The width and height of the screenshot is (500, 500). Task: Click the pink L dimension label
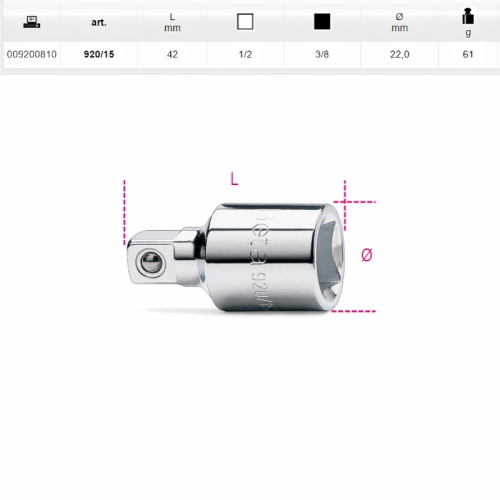(234, 179)
